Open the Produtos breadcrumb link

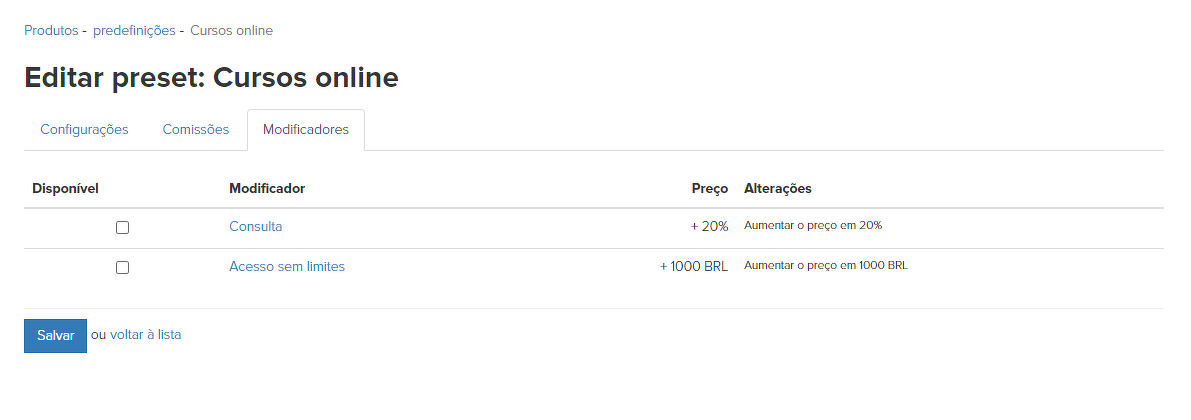click(x=51, y=30)
